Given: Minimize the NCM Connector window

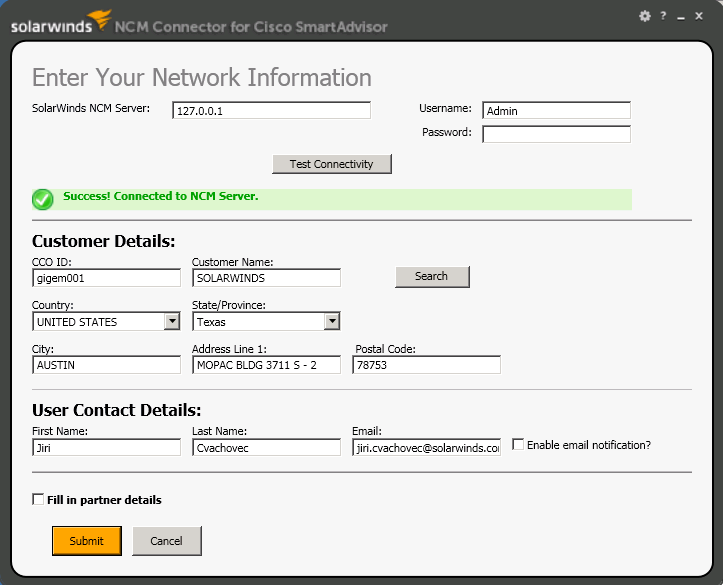Looking at the screenshot, I should click(x=681, y=18).
